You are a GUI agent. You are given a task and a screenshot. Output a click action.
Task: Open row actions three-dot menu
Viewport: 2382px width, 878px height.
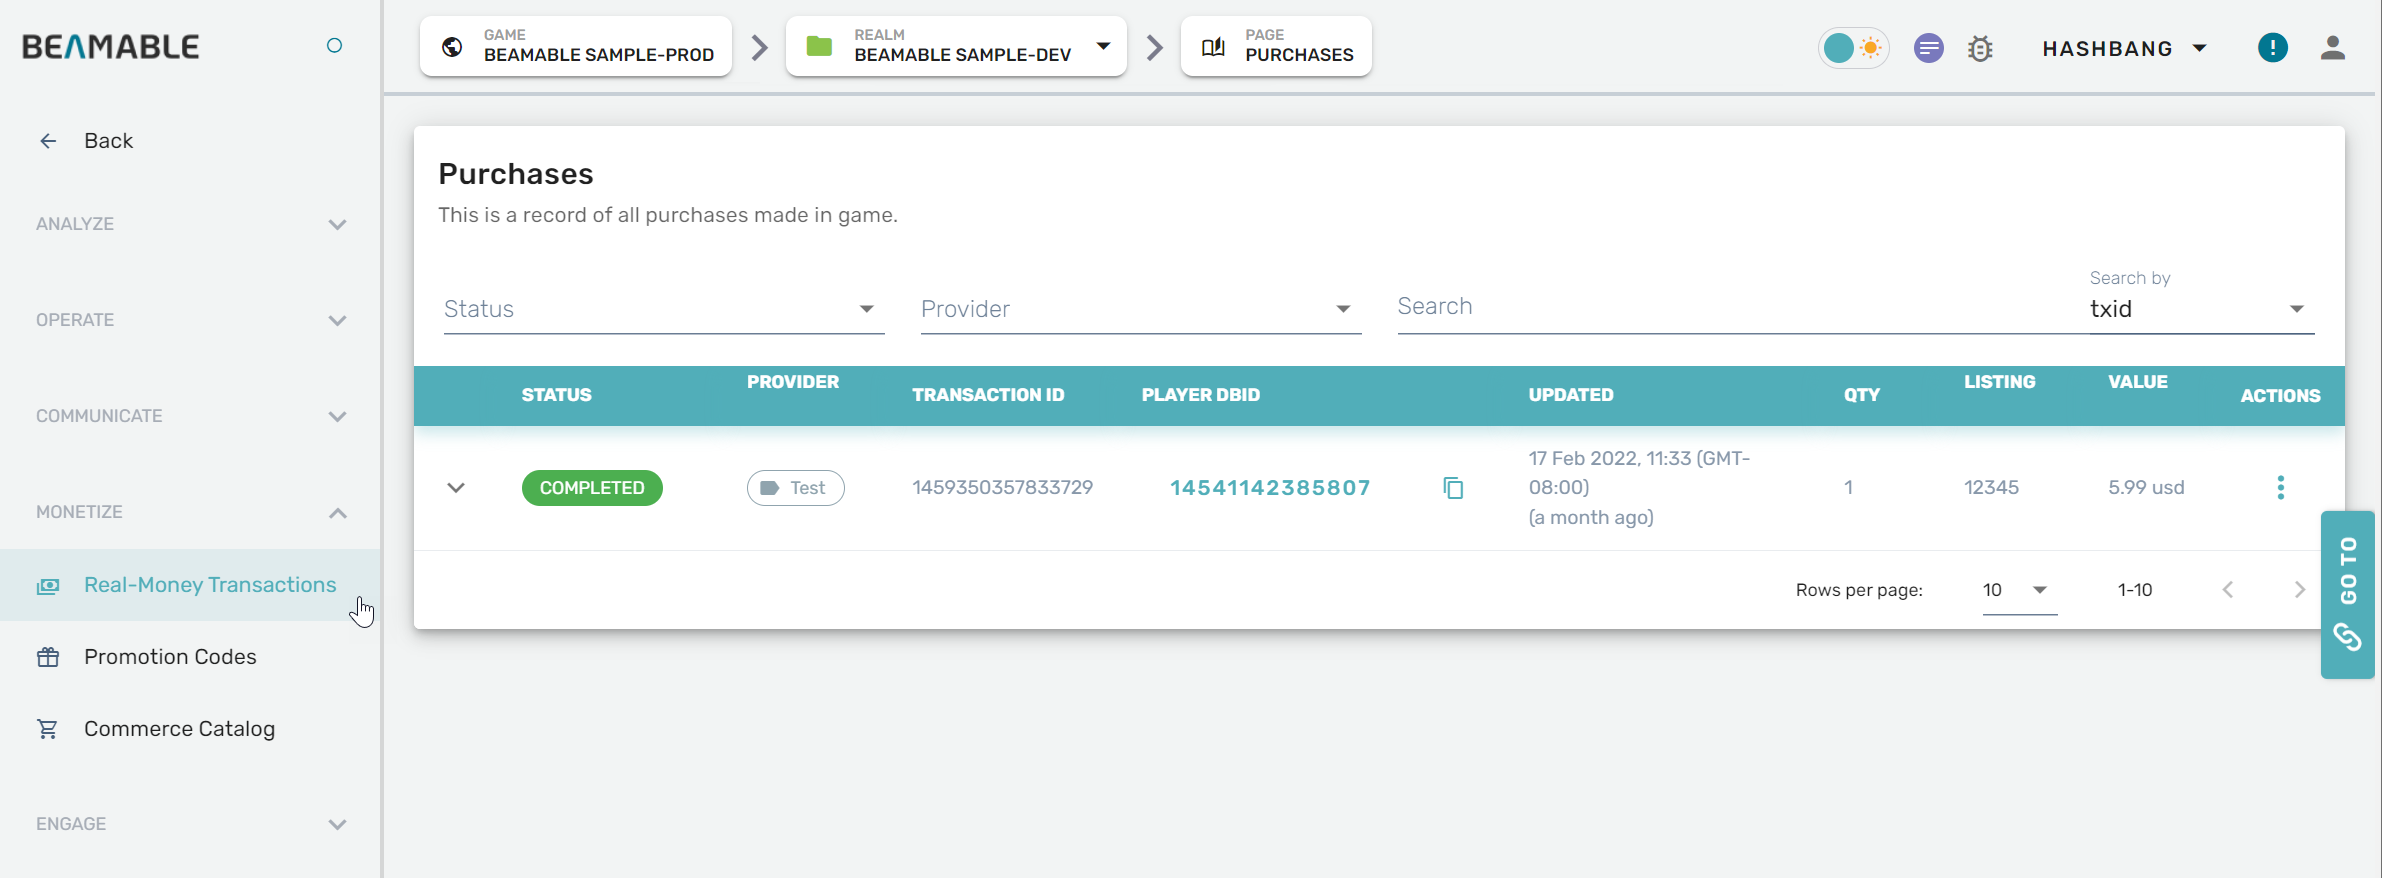click(2280, 488)
